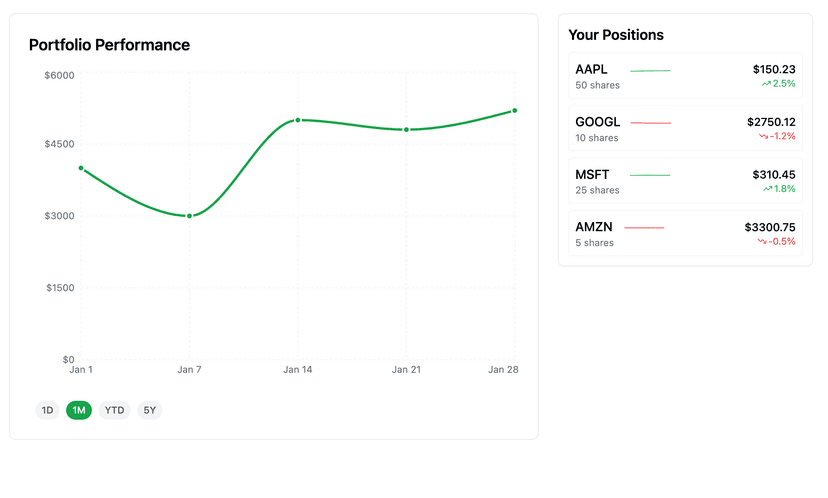The image size is (828, 498).
Task: Click the AMZN red sparkline
Action: click(x=644, y=228)
